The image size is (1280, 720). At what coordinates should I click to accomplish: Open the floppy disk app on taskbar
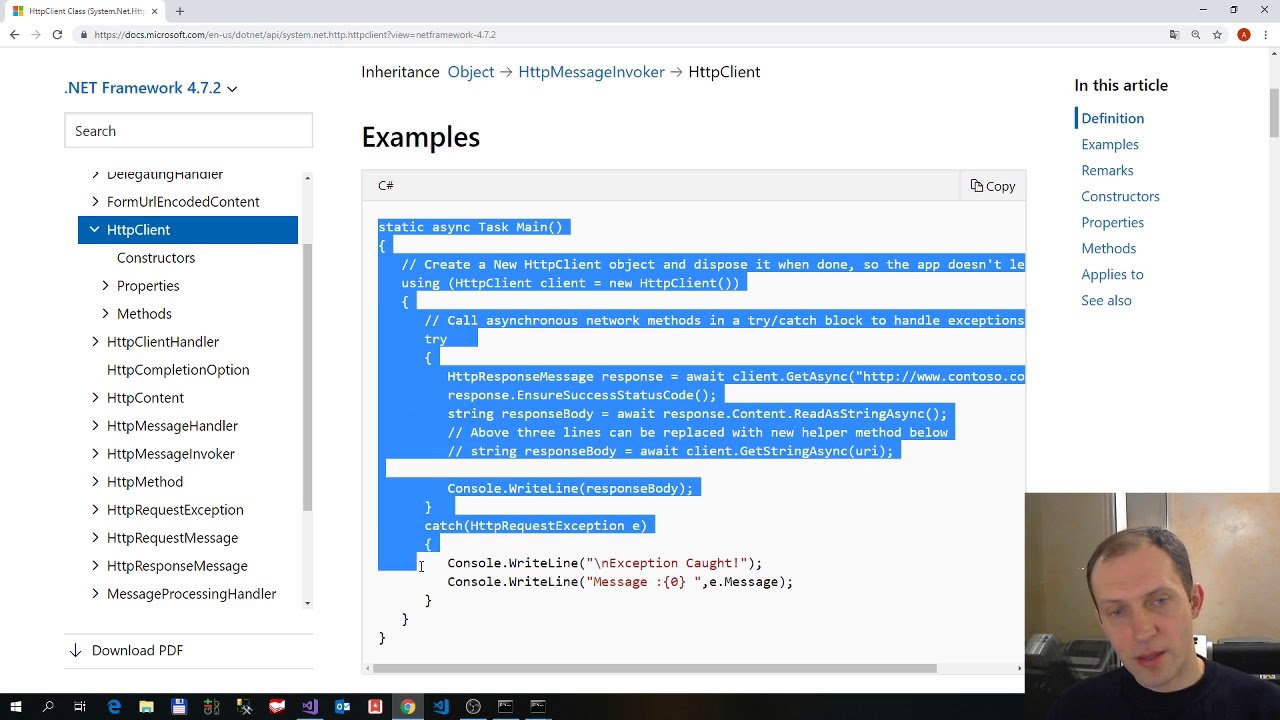[179, 707]
